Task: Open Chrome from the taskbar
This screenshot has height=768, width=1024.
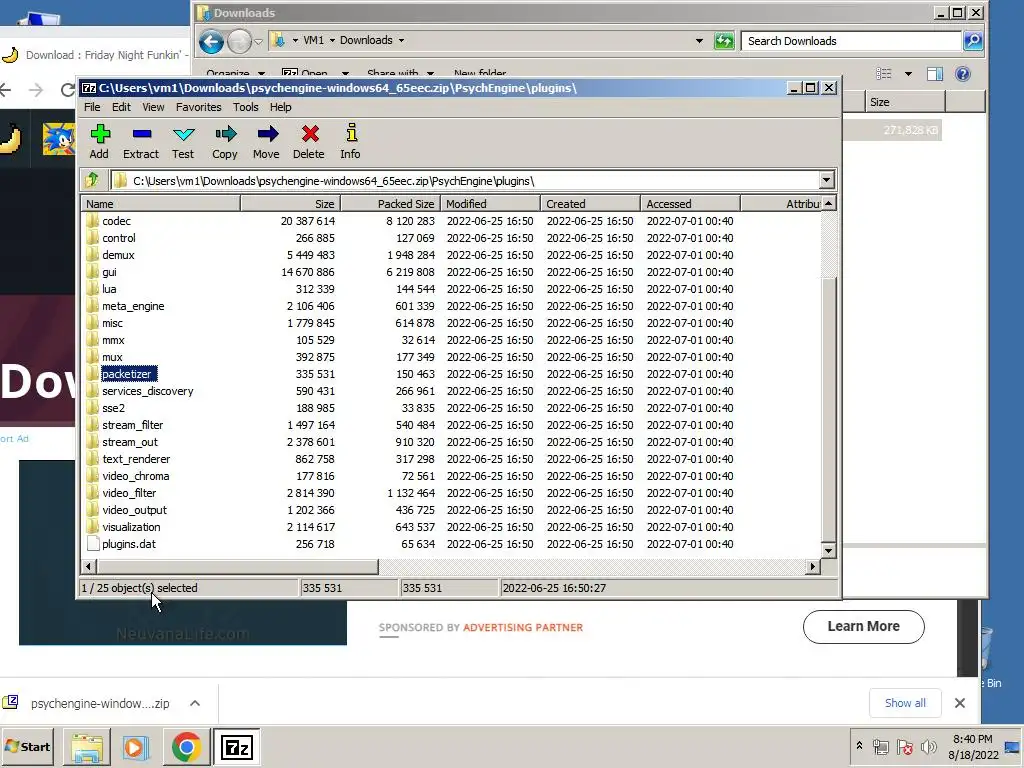Action: pos(187,747)
